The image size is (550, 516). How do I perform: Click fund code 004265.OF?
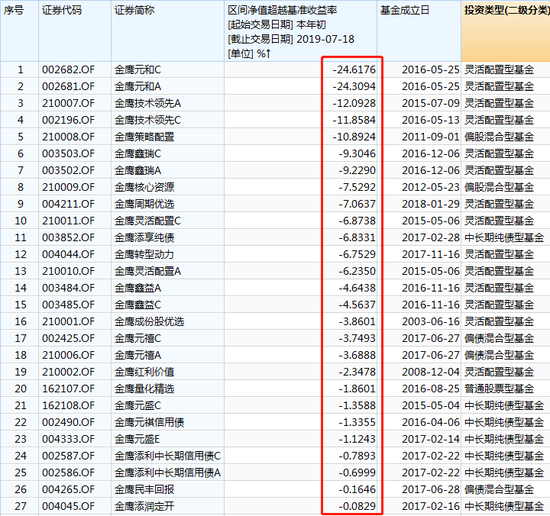(68, 489)
